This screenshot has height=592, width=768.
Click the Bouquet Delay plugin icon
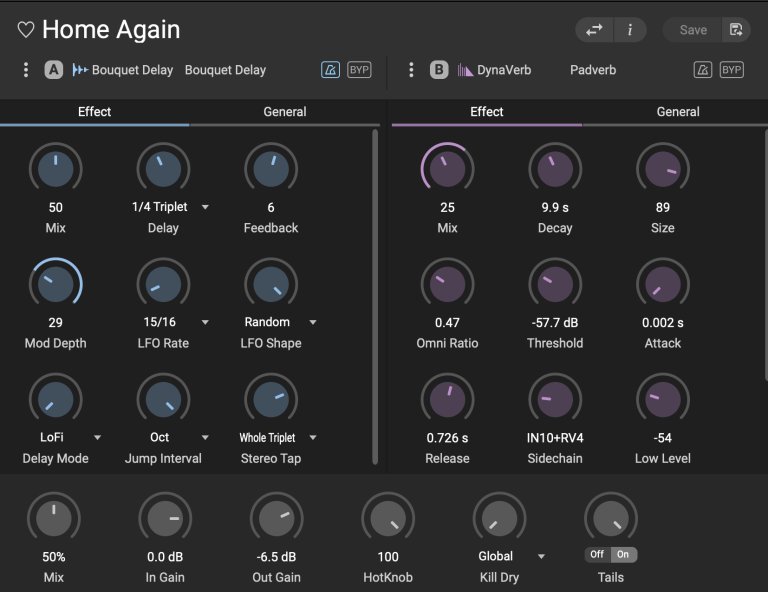tap(80, 70)
